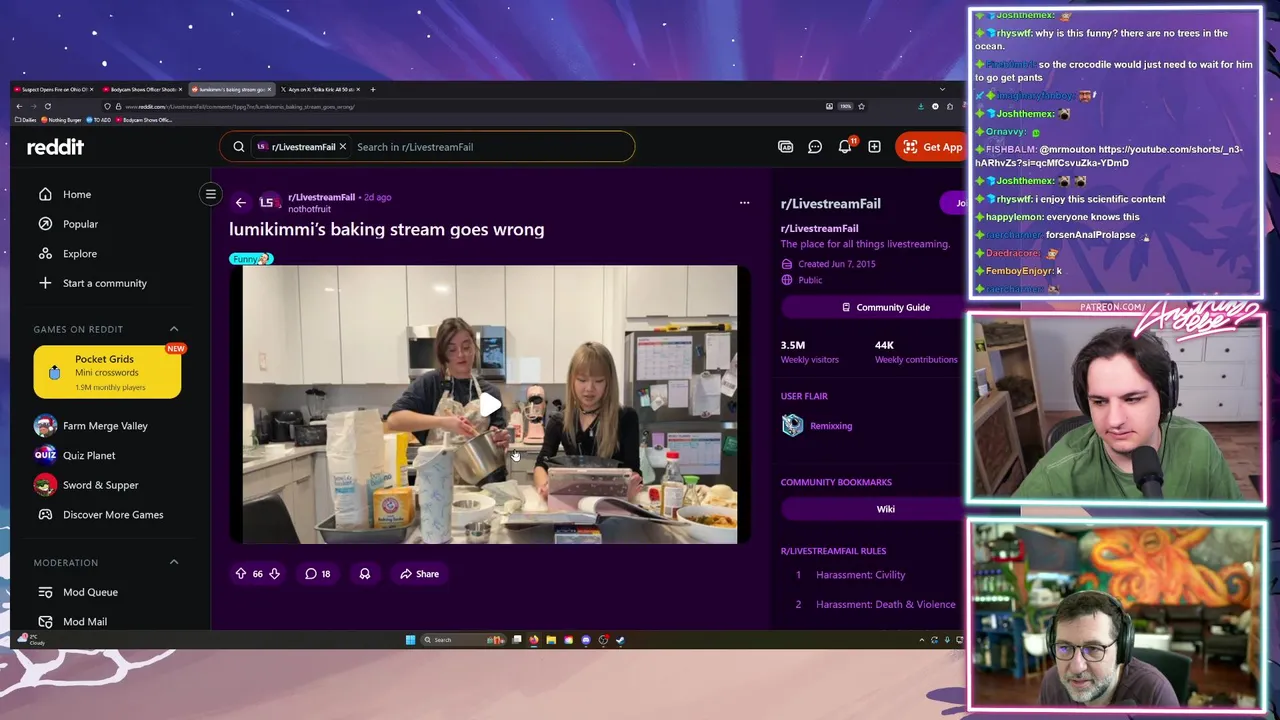
Task: Open a new browser tab
Action: (372, 89)
